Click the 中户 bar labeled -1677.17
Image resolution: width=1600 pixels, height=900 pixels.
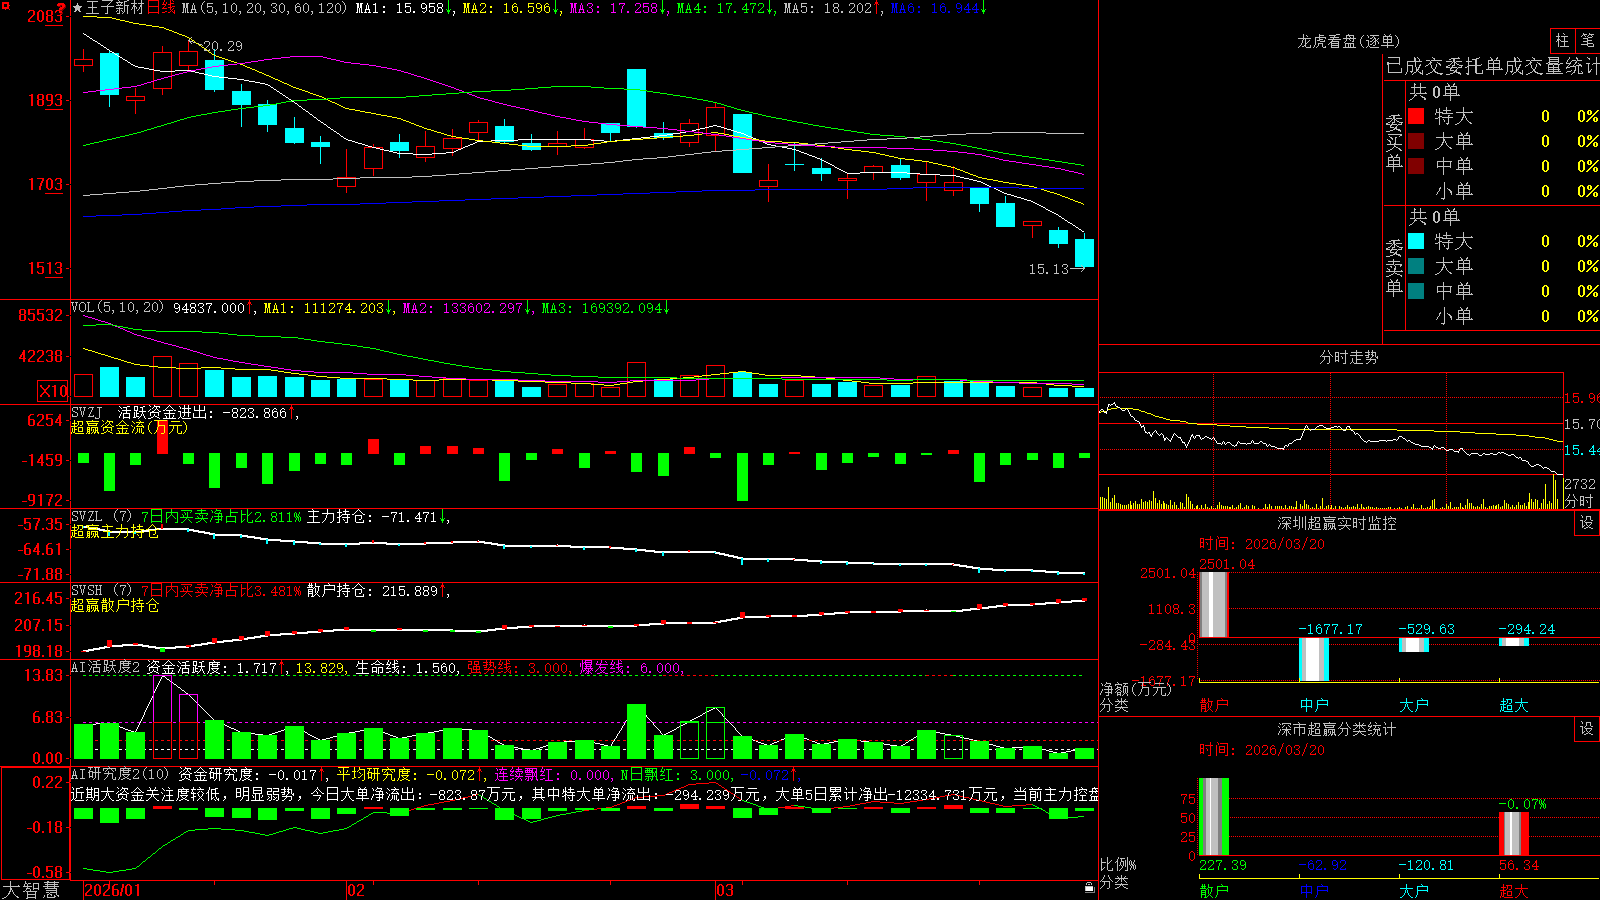tap(1314, 660)
